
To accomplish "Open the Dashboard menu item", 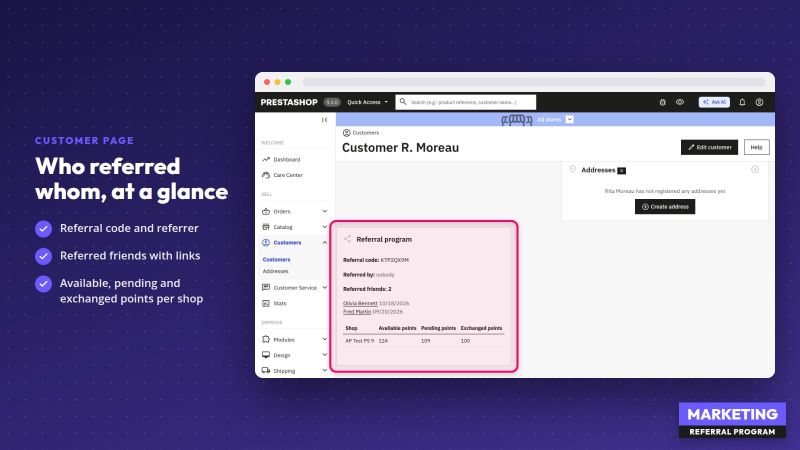I will pos(287,160).
